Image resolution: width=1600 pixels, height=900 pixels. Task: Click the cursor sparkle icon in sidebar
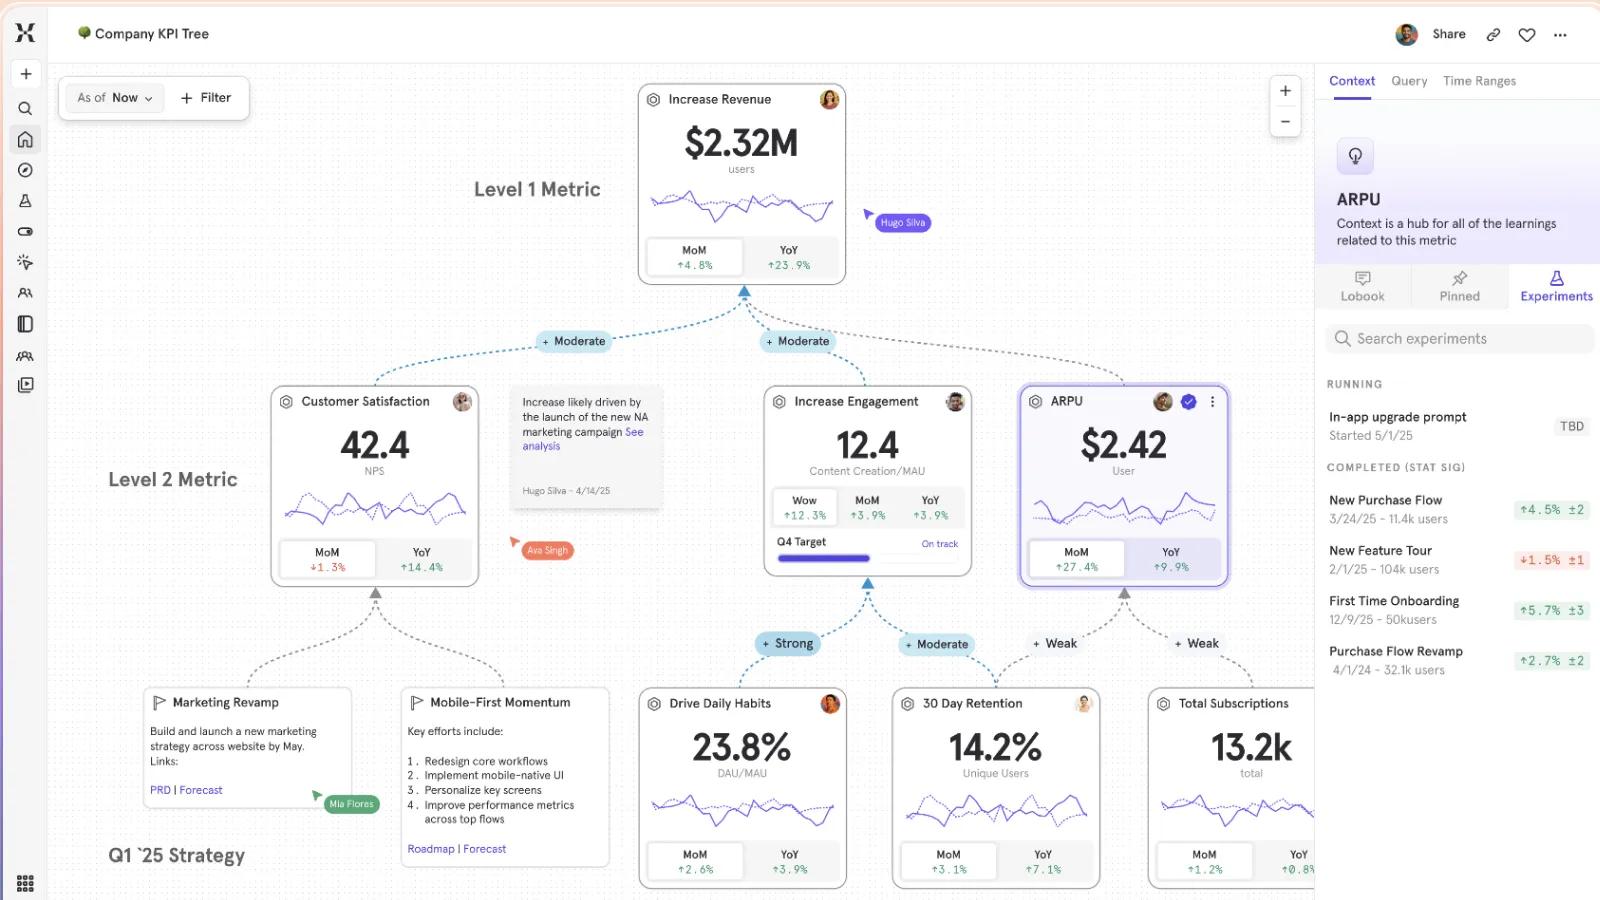coord(26,262)
